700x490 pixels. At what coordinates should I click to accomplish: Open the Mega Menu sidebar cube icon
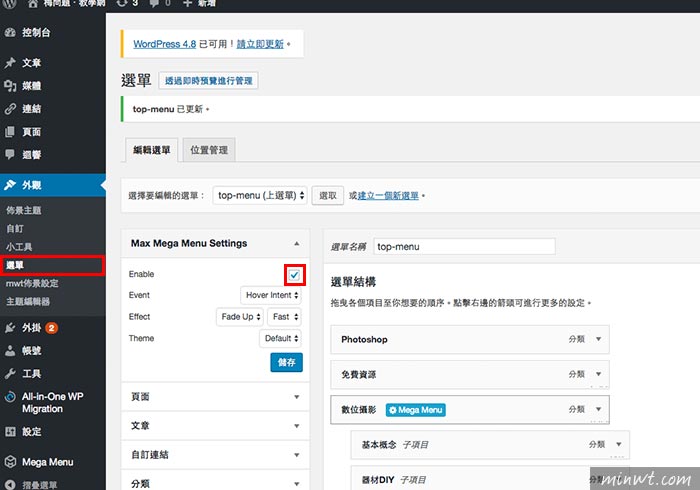pos(10,462)
